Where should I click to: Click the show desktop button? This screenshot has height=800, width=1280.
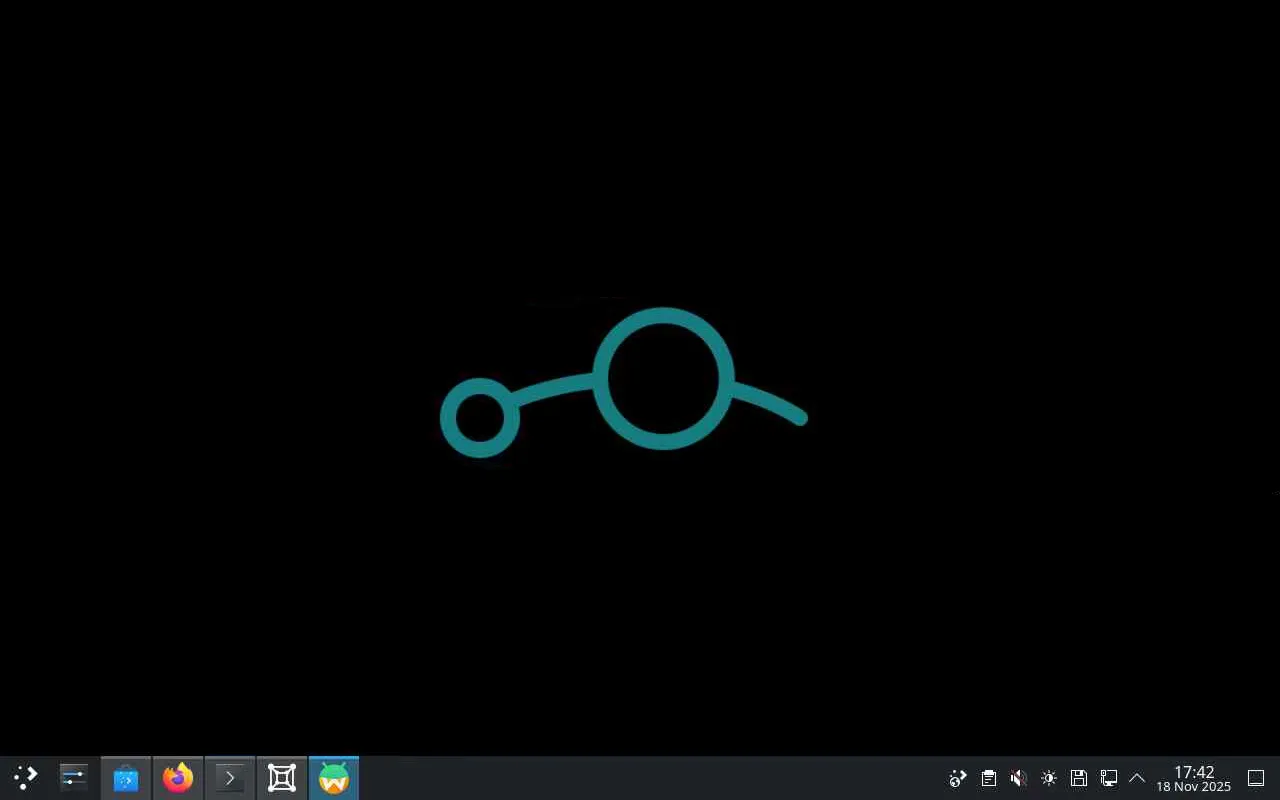click(x=1256, y=778)
